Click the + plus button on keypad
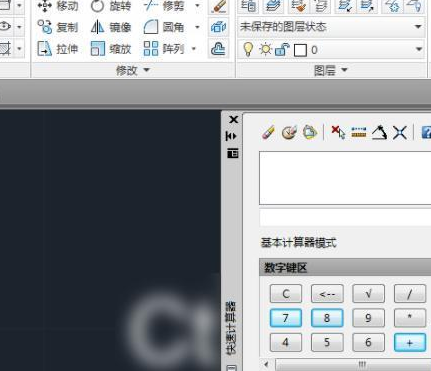Screen dimensions: 431x371 coord(410,342)
